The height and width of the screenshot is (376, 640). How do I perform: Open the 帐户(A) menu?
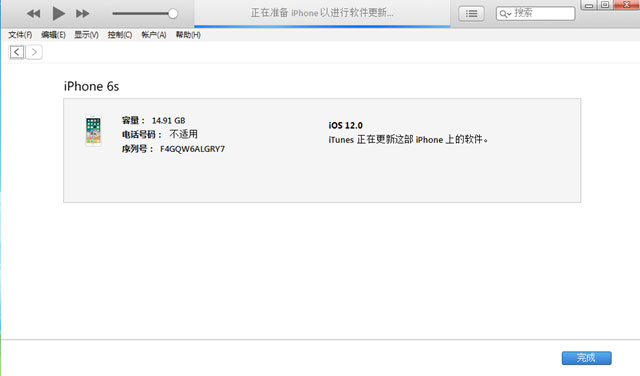[154, 35]
